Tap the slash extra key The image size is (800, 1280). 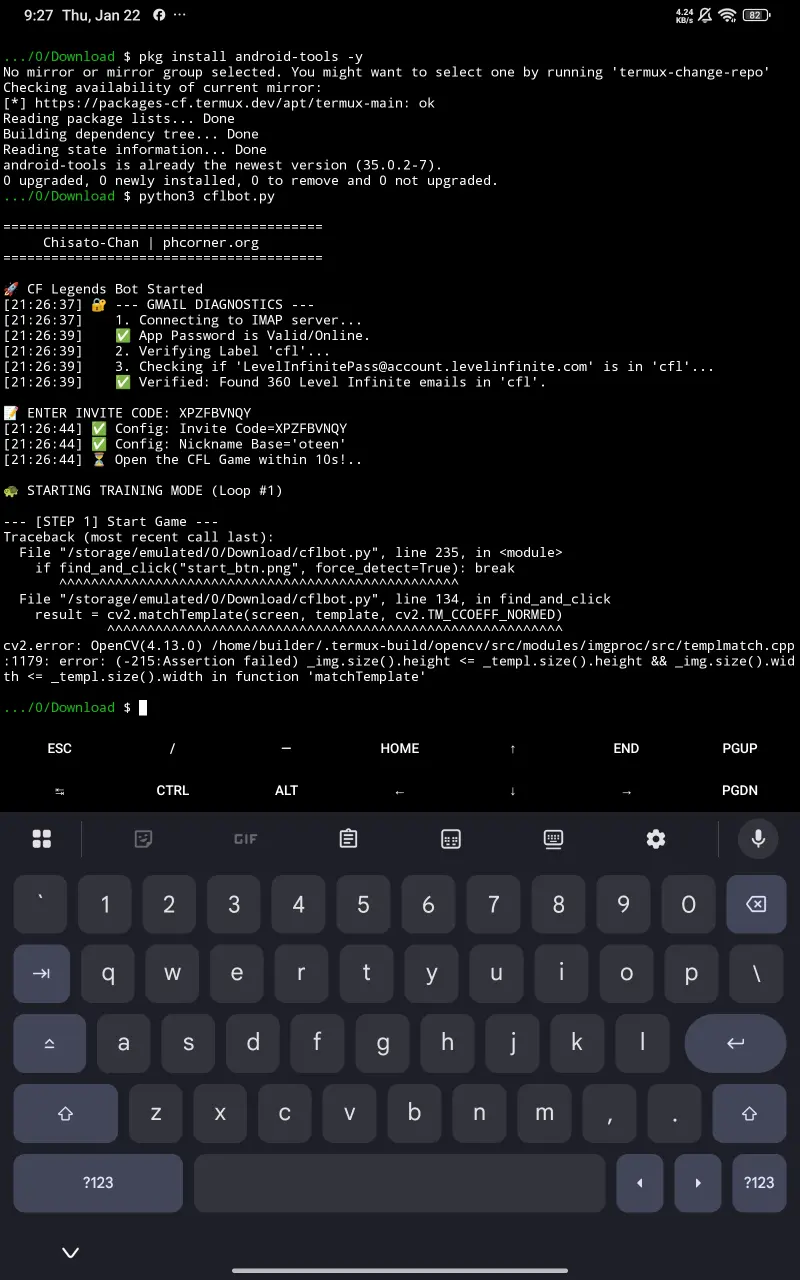pos(173,748)
